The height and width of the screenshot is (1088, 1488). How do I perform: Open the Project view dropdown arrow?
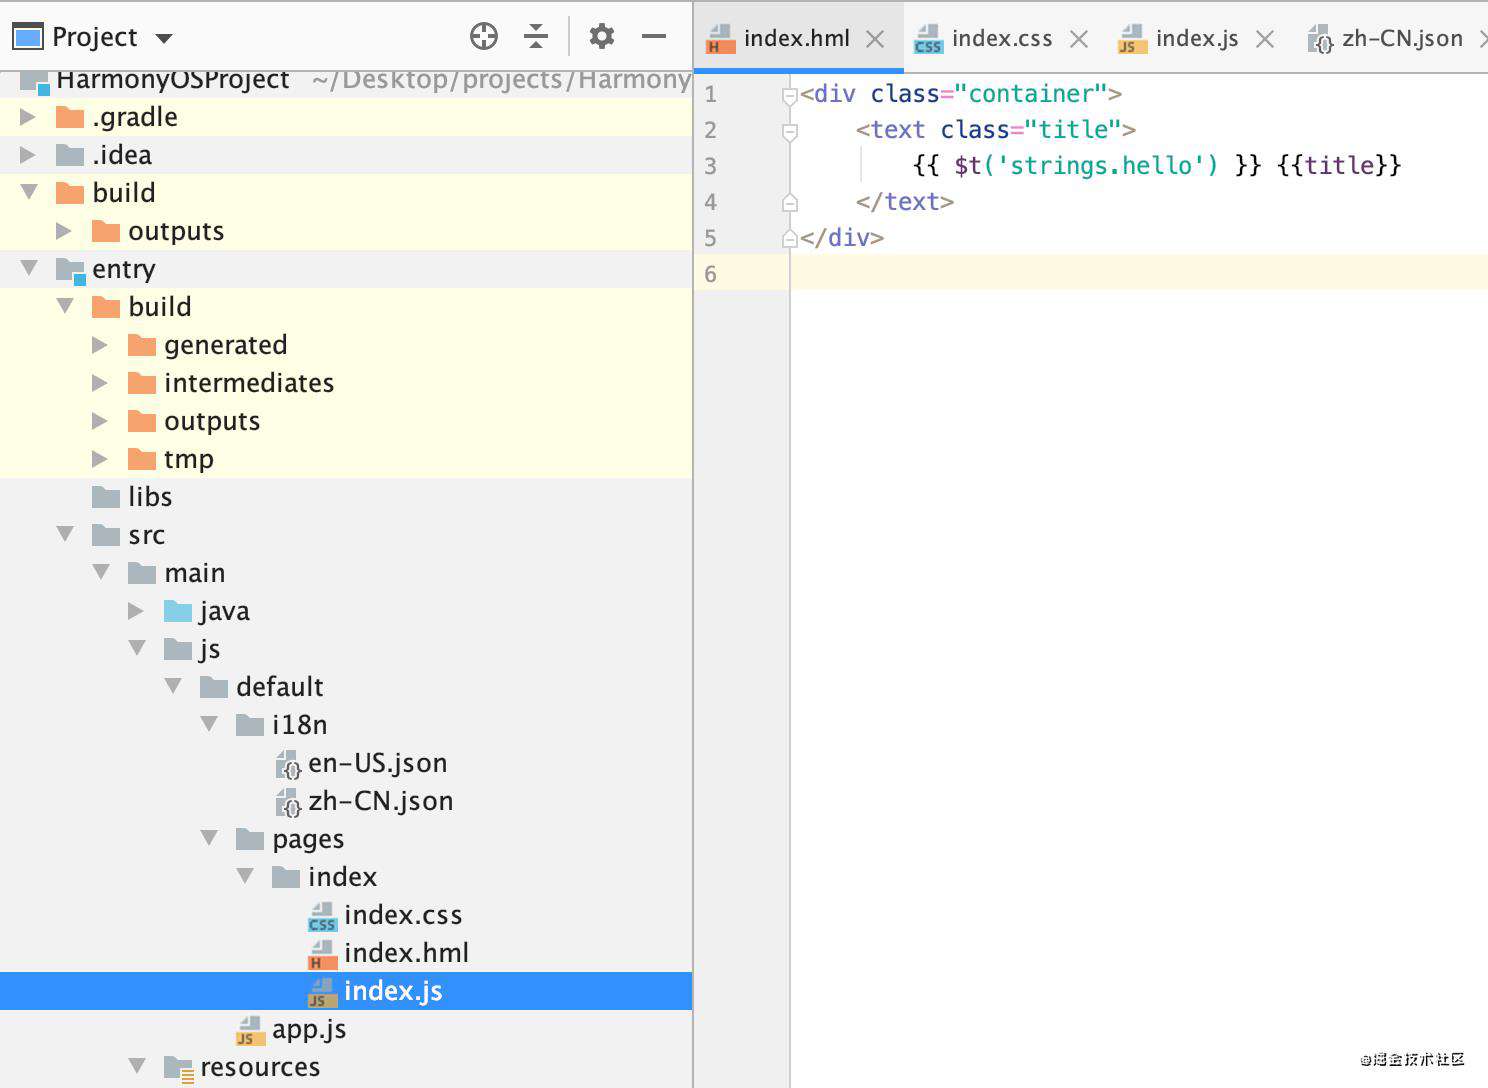tap(164, 38)
